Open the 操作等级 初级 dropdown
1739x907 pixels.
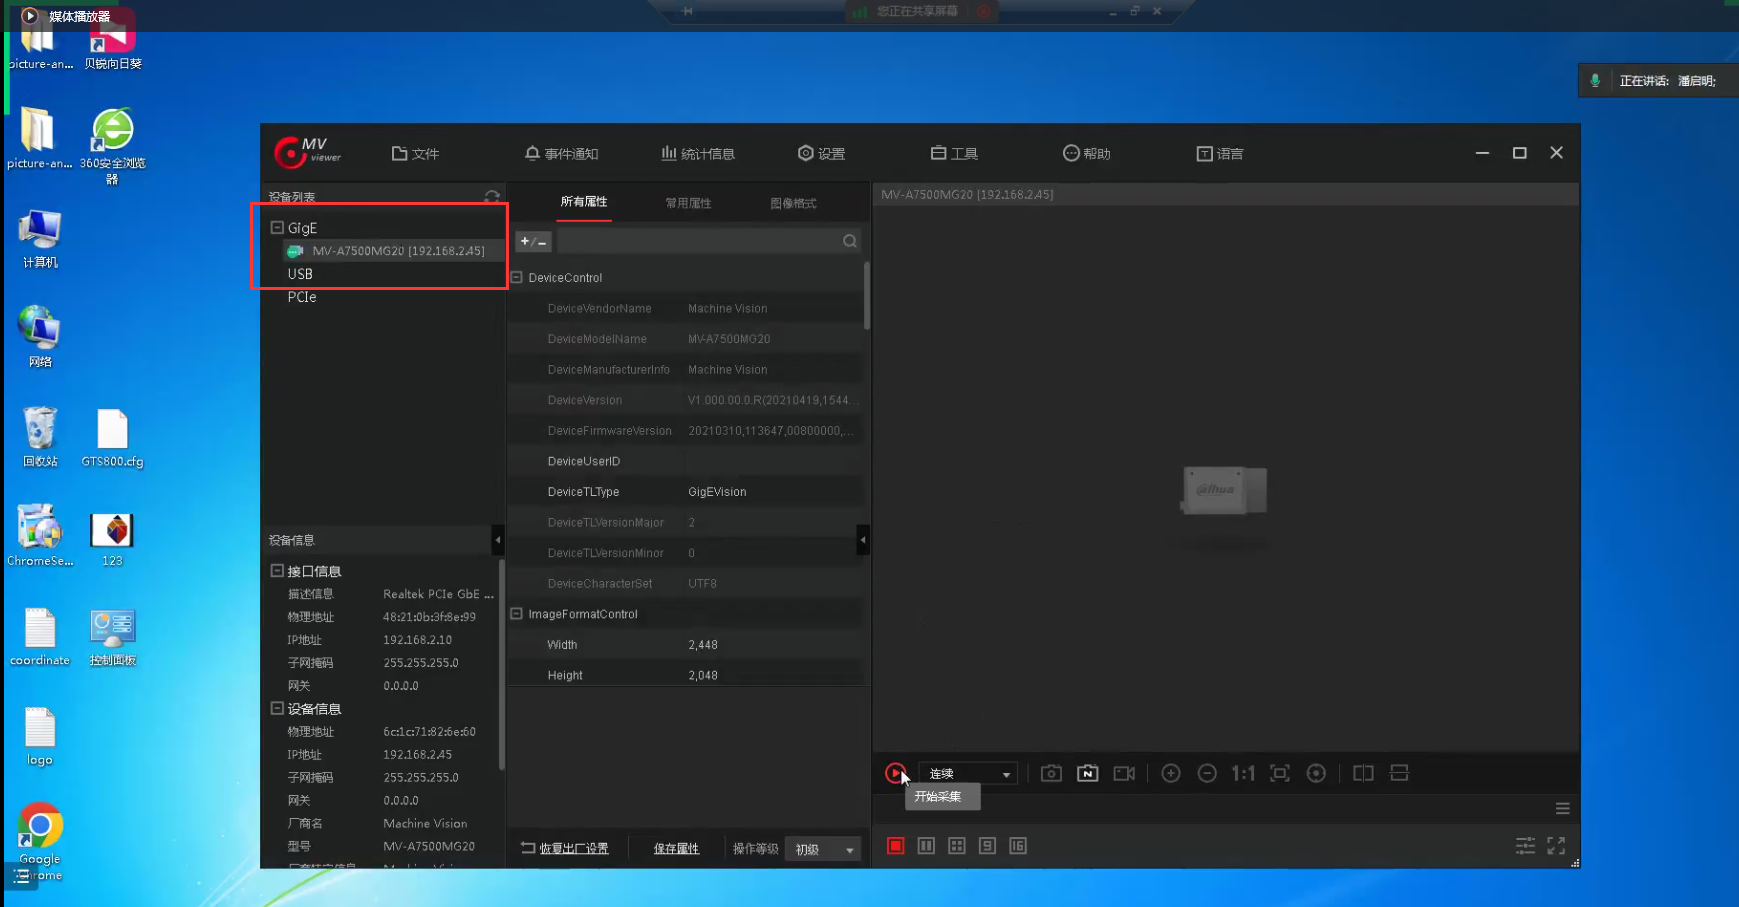[823, 849]
